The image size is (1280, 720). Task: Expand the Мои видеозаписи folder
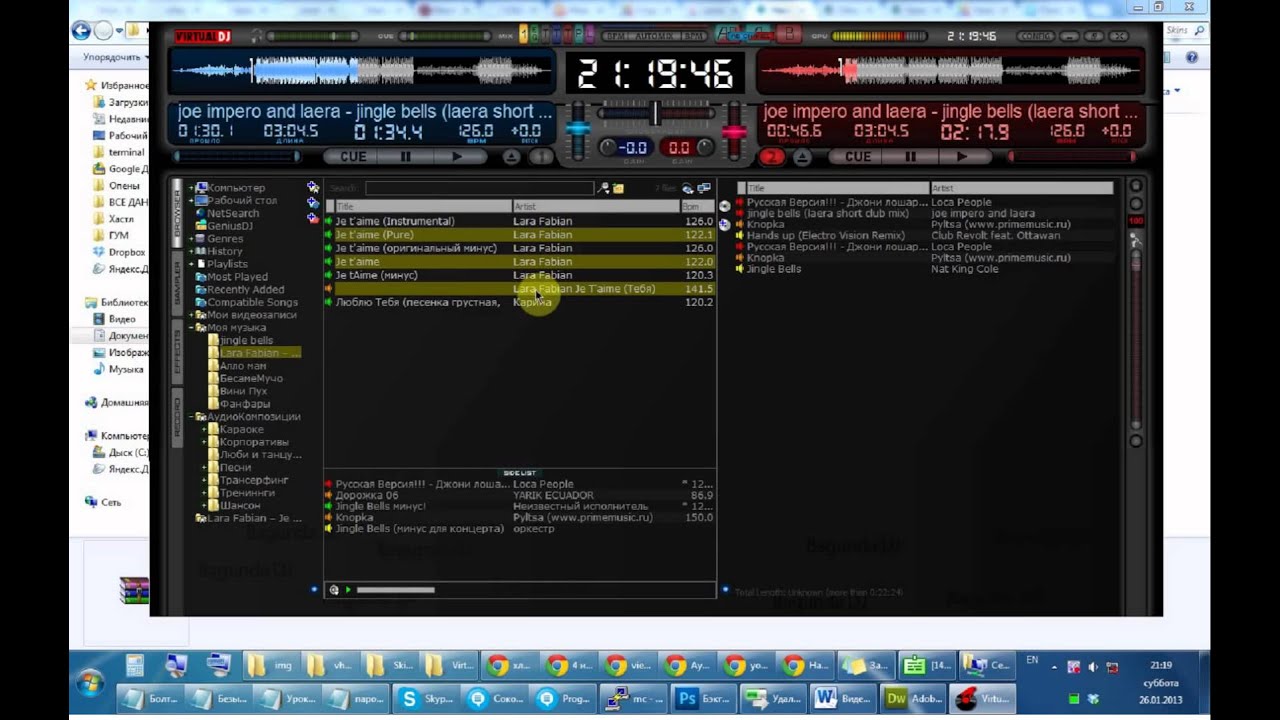[x=191, y=315]
